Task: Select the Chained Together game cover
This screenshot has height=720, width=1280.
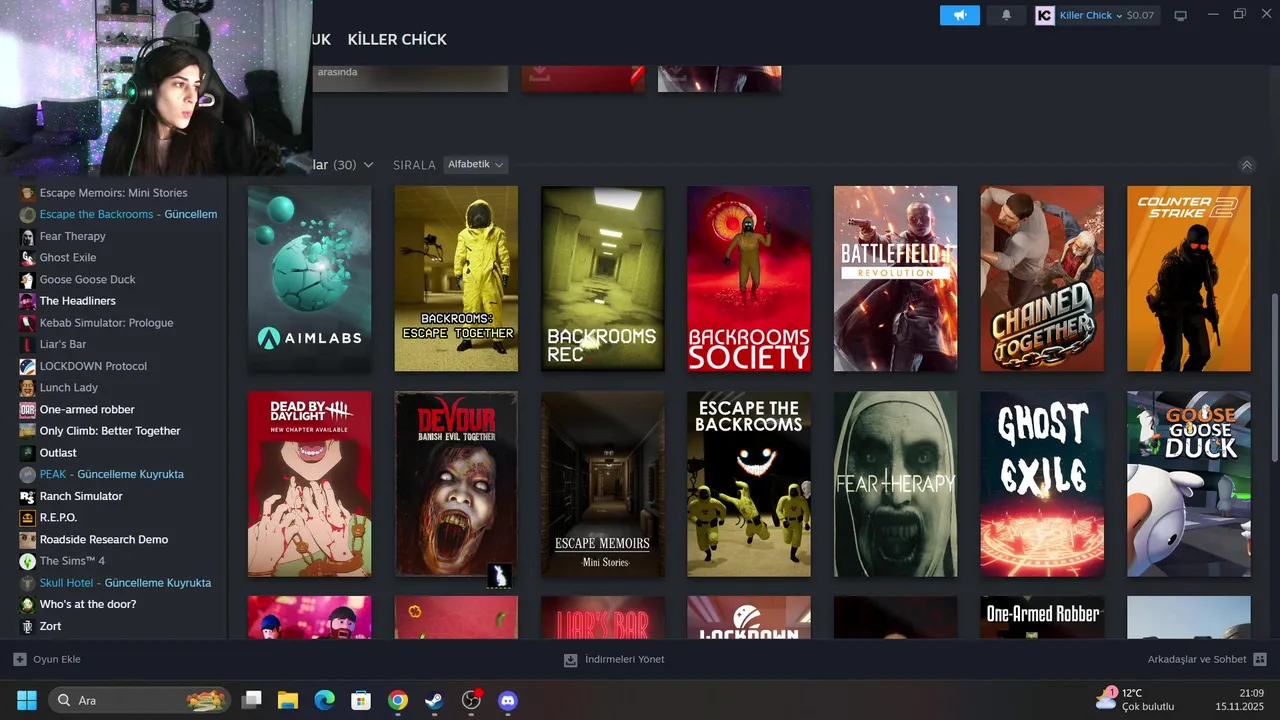Action: [x=1042, y=278]
